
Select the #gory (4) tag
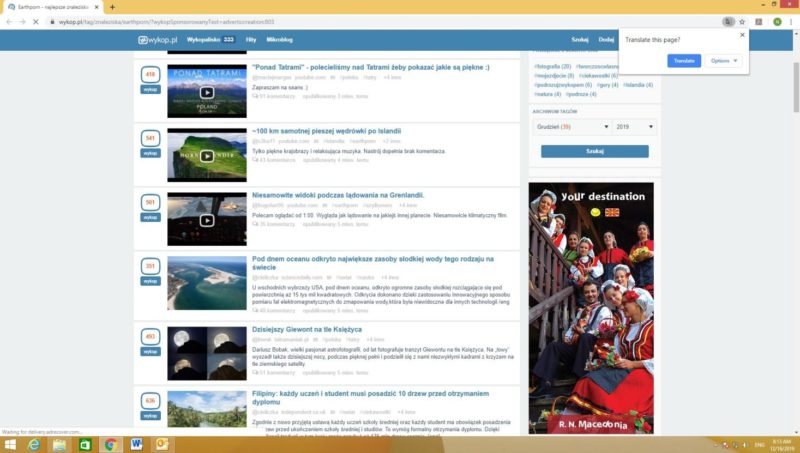tap(608, 85)
